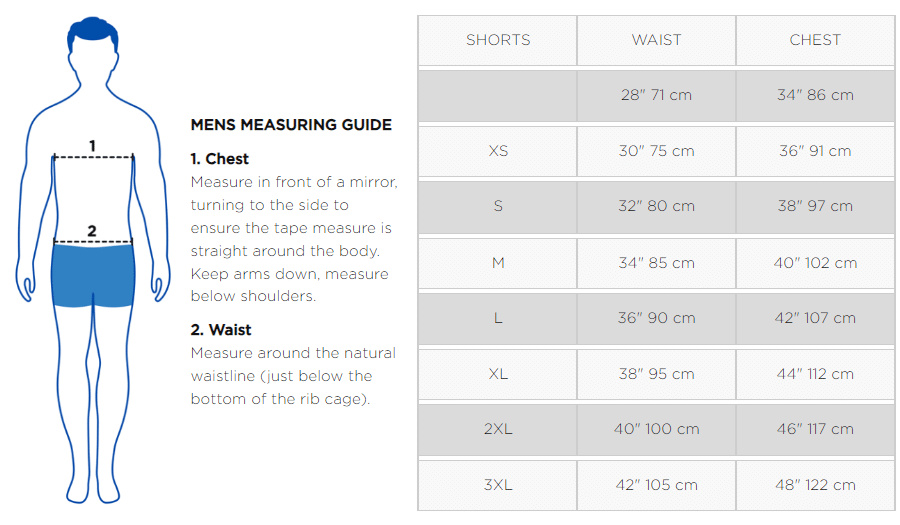Click the waist measurement line marked 2
The height and width of the screenshot is (525, 900).
[x=92, y=241]
